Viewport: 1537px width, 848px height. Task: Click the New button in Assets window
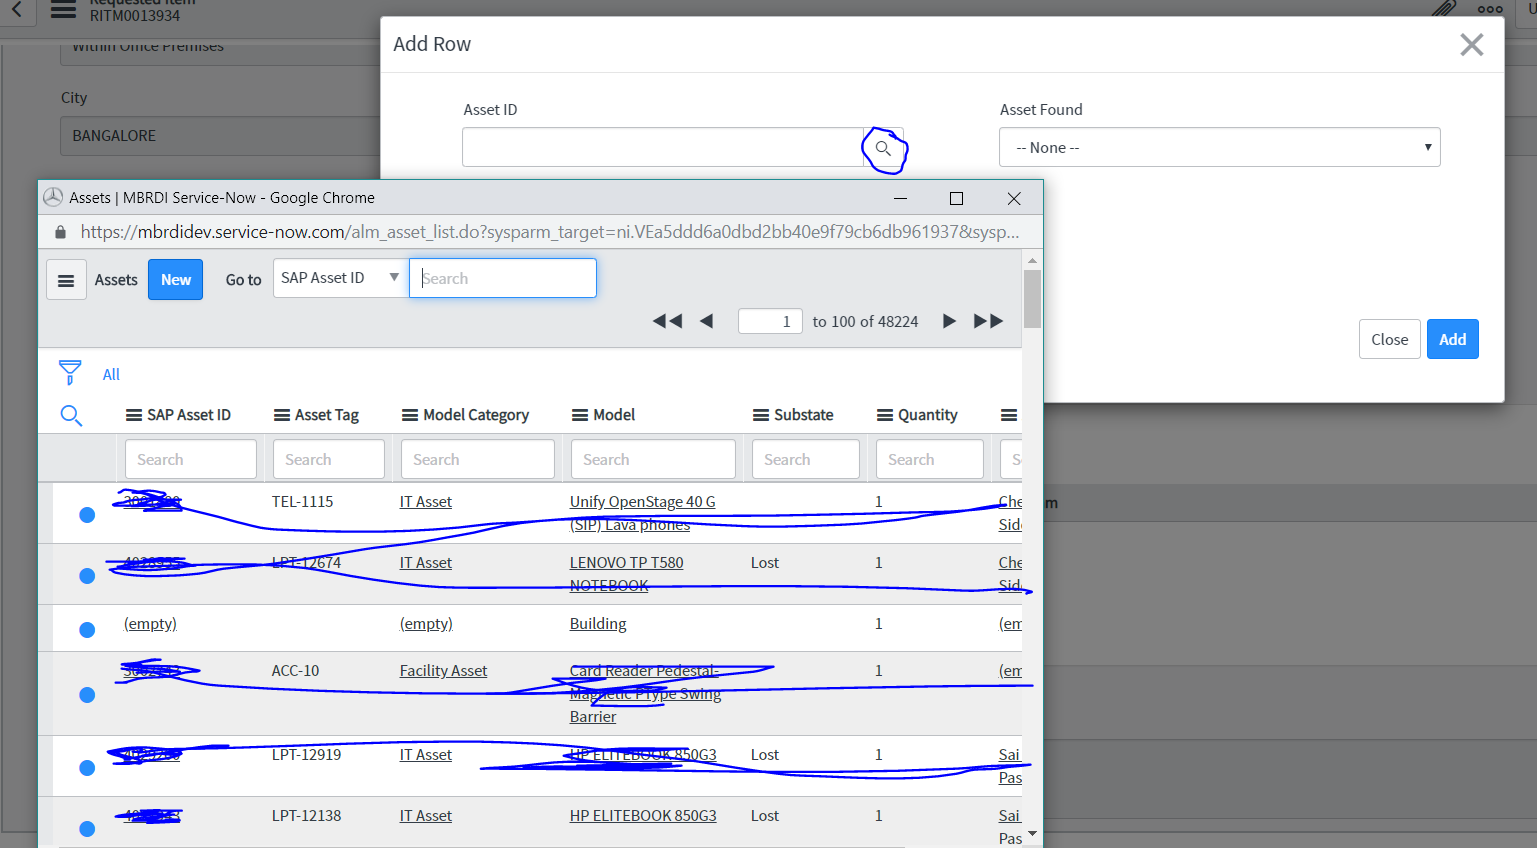click(x=176, y=280)
